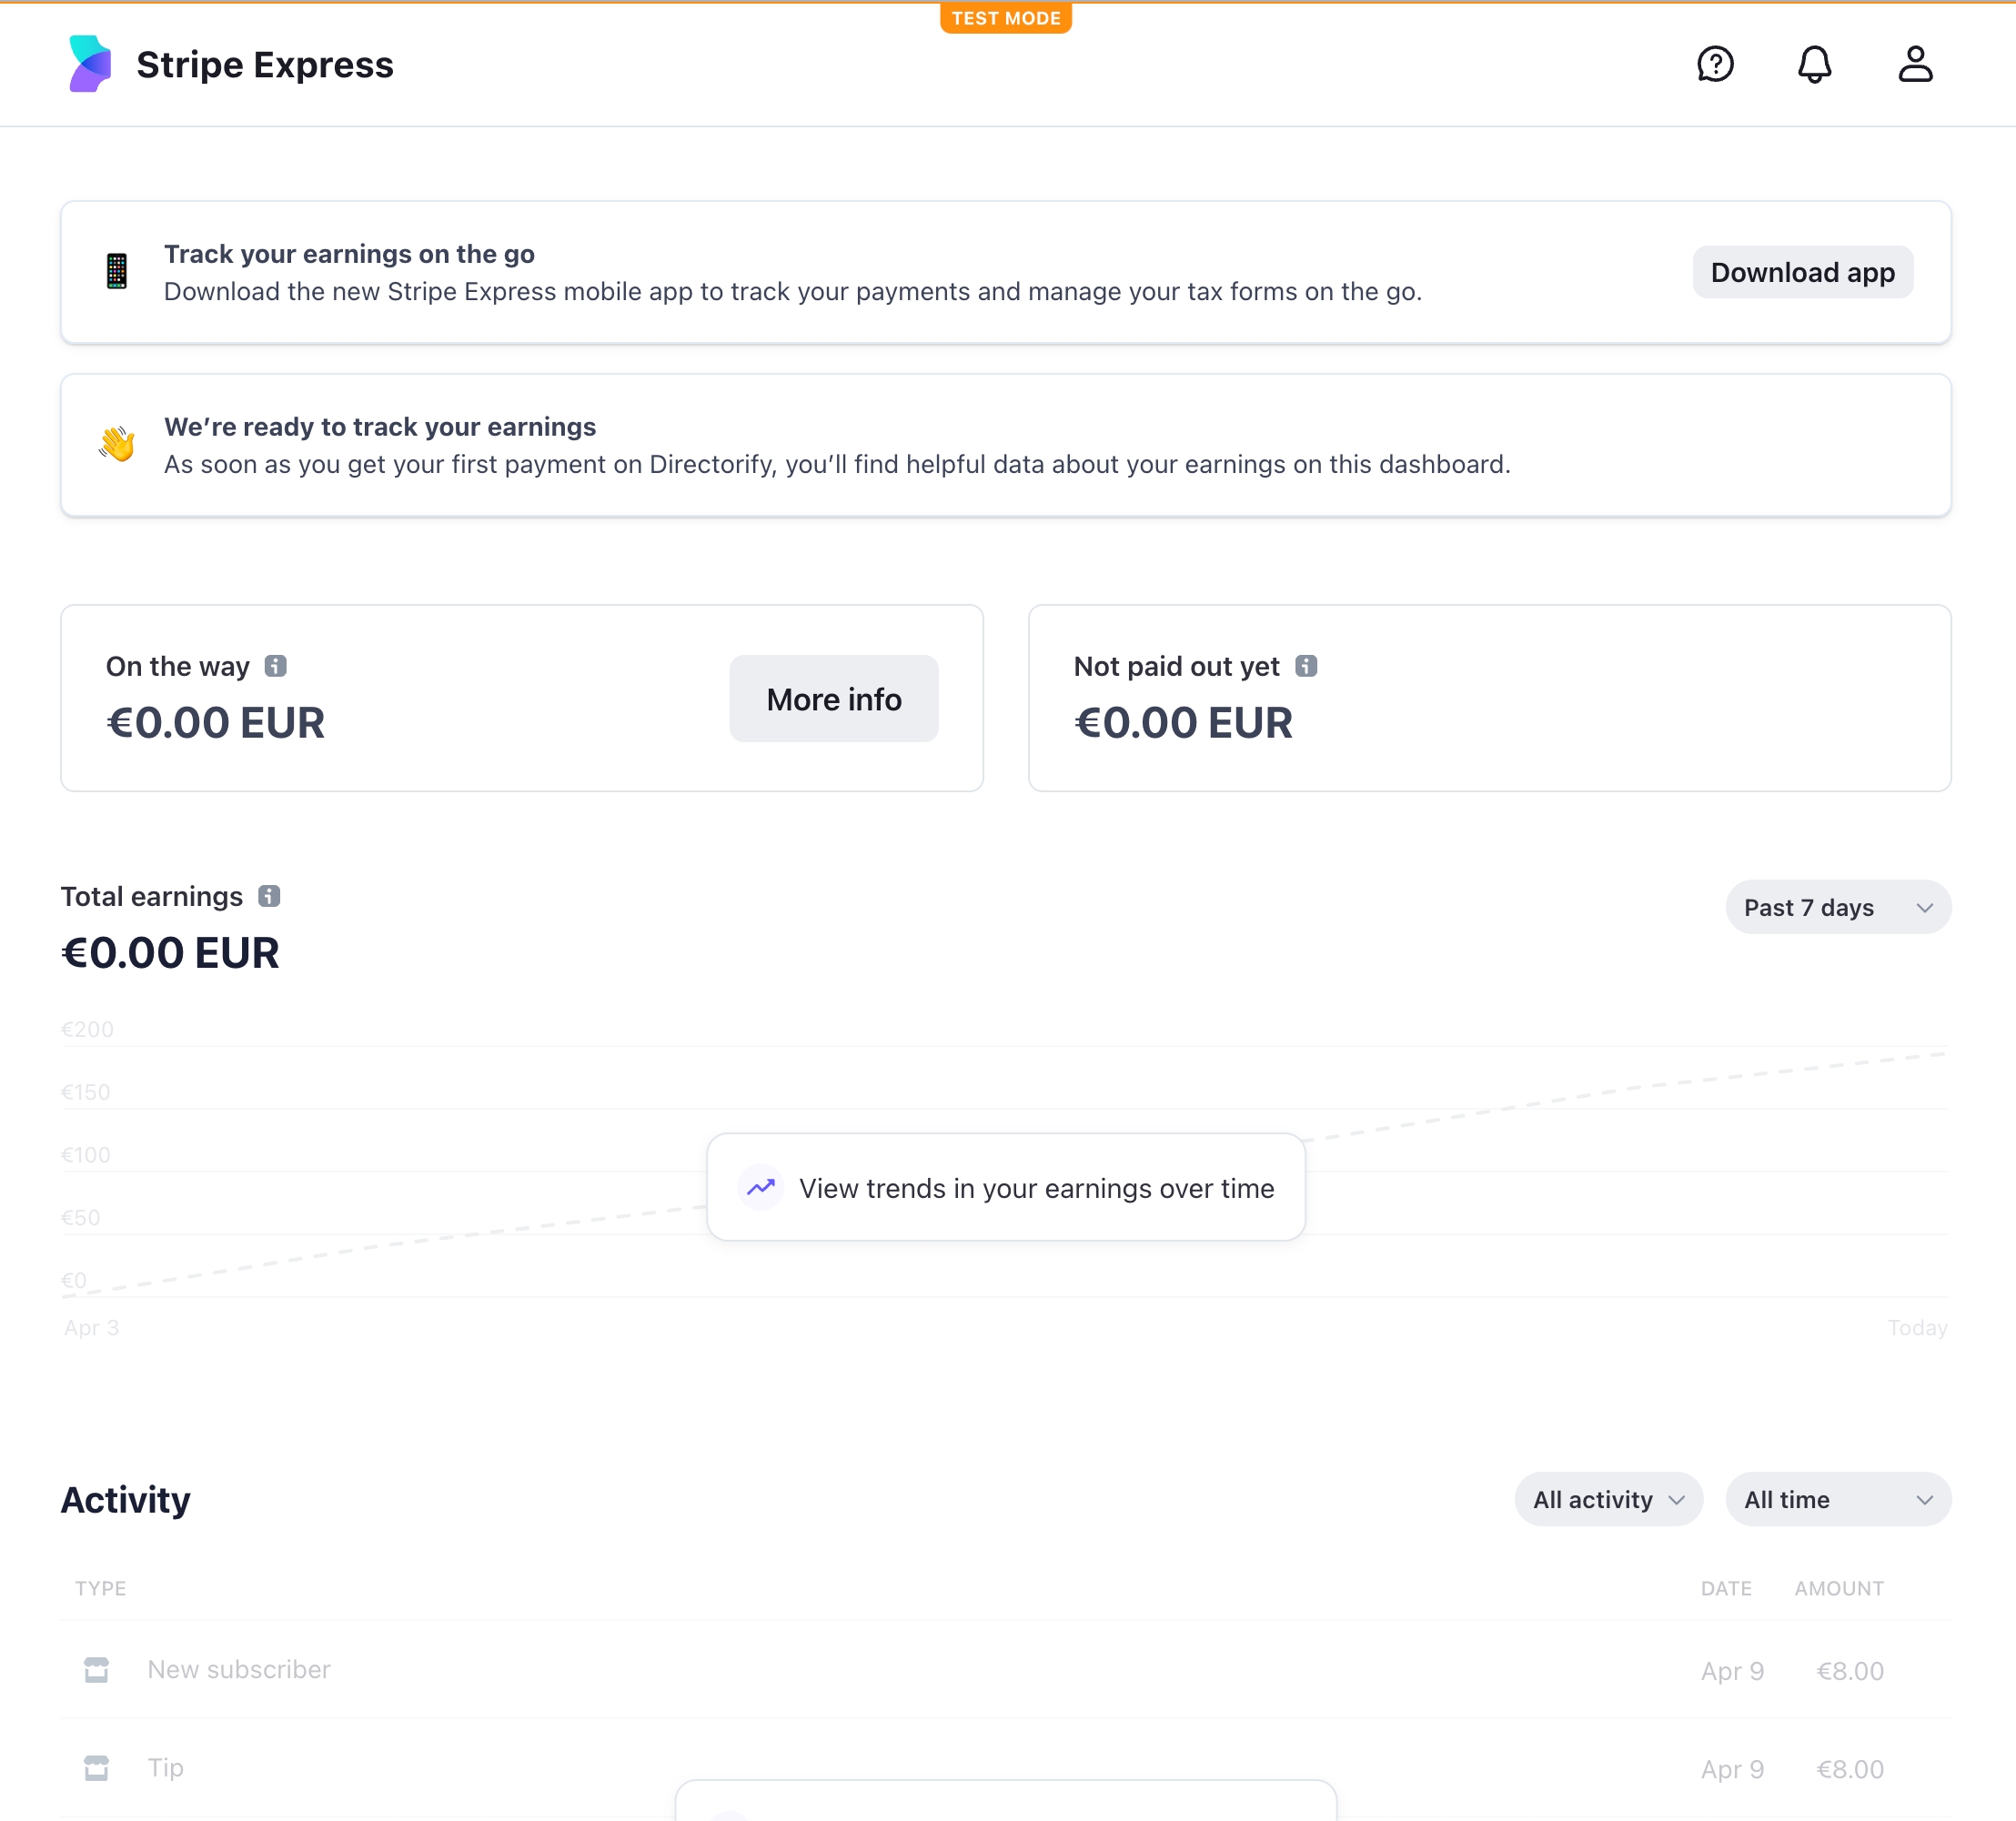Click info icon next to Total earnings
Image resolution: width=2016 pixels, height=1821 pixels.
tap(269, 896)
